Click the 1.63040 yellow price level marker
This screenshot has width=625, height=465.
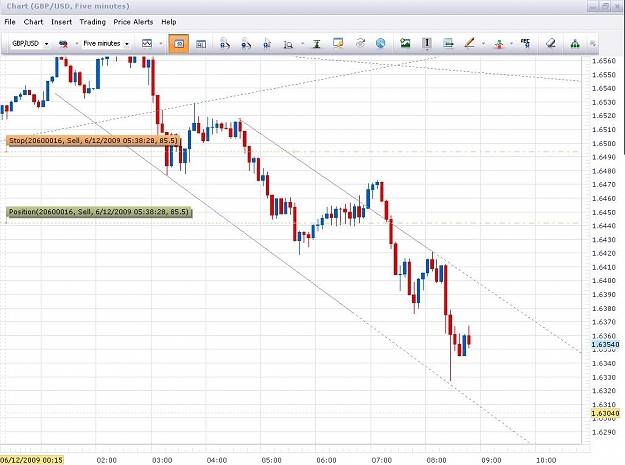605,414
